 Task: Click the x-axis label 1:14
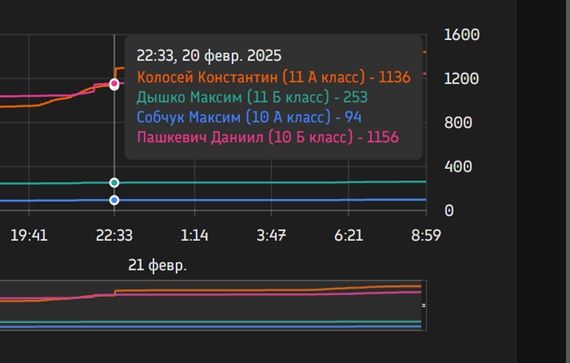(194, 235)
